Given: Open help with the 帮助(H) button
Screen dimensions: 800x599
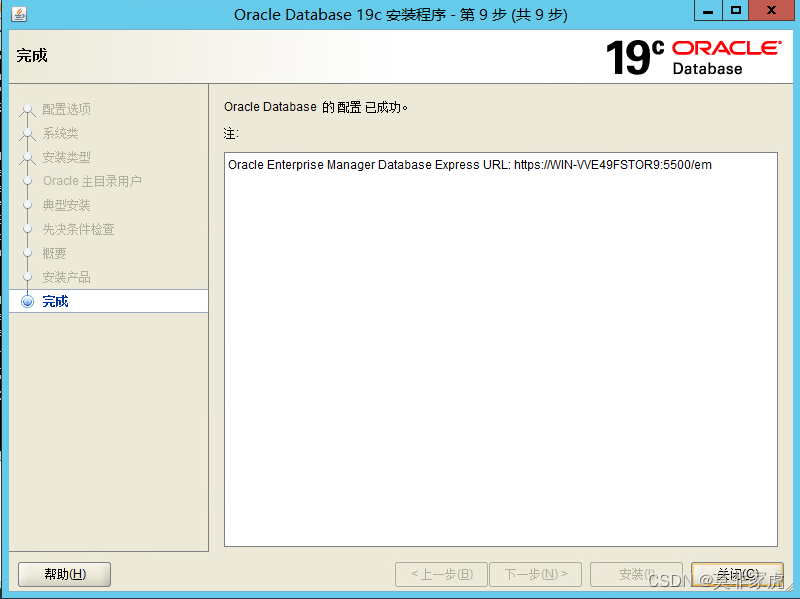Looking at the screenshot, I should (x=64, y=575).
